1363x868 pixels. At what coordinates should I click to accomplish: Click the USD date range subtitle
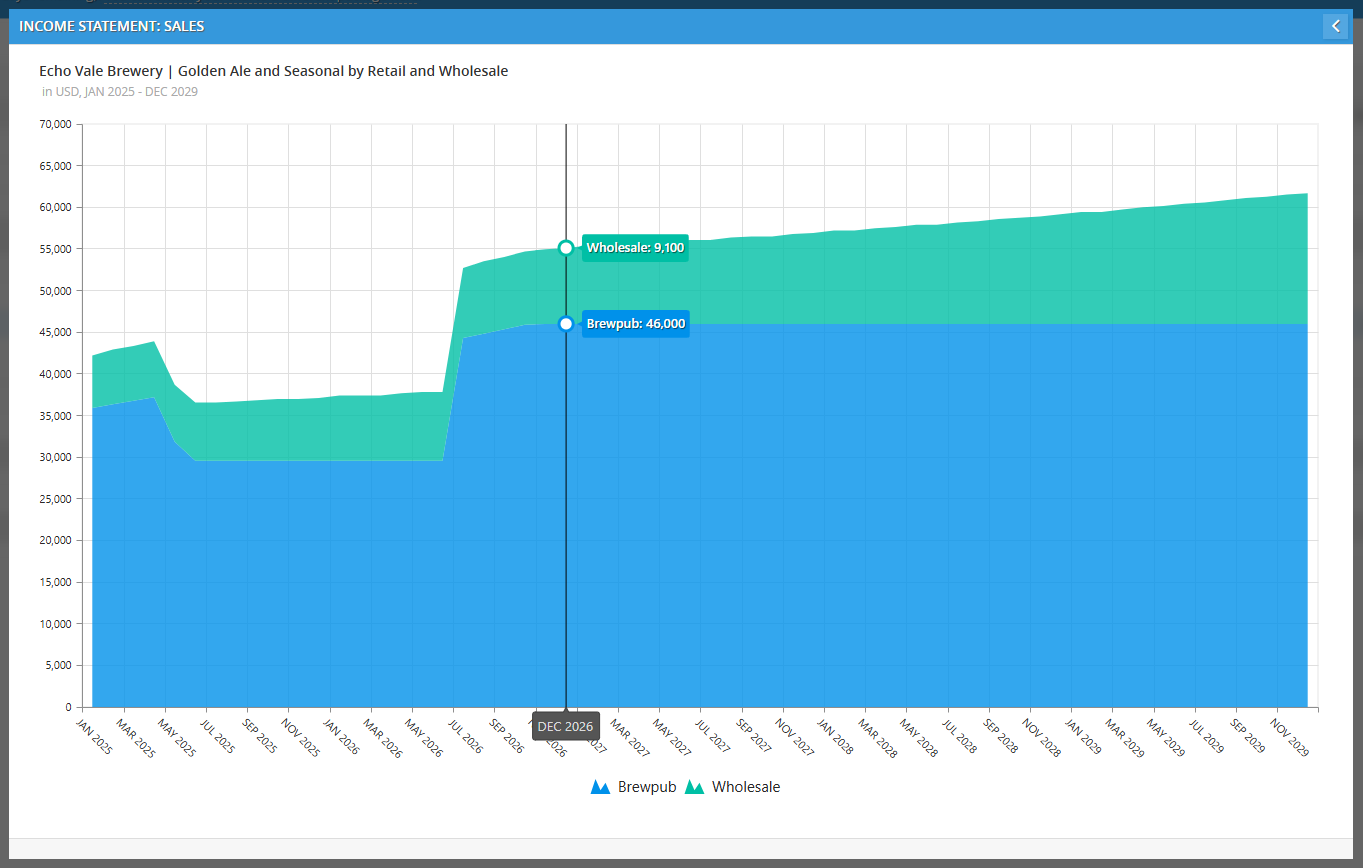pyautogui.click(x=119, y=92)
